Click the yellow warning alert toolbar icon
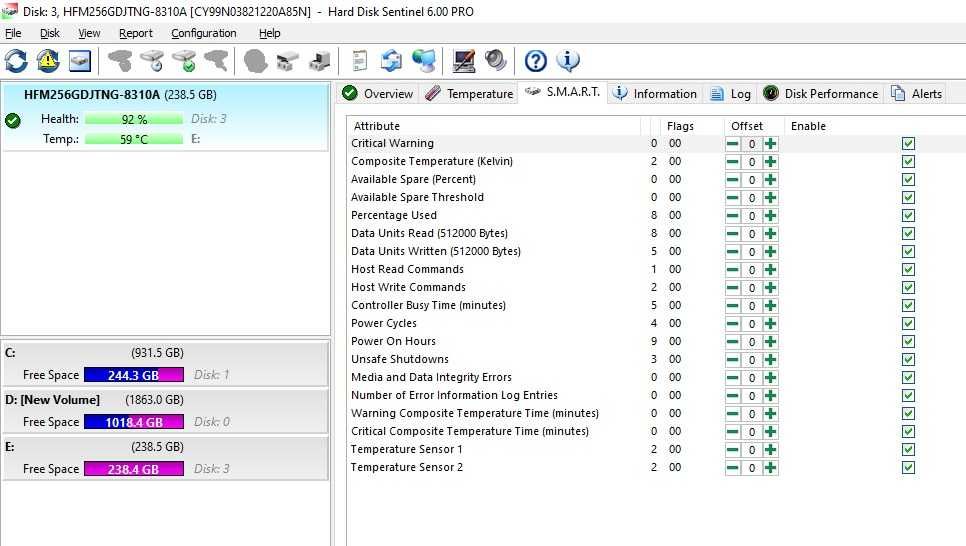The height and width of the screenshot is (546, 966). tap(48, 61)
